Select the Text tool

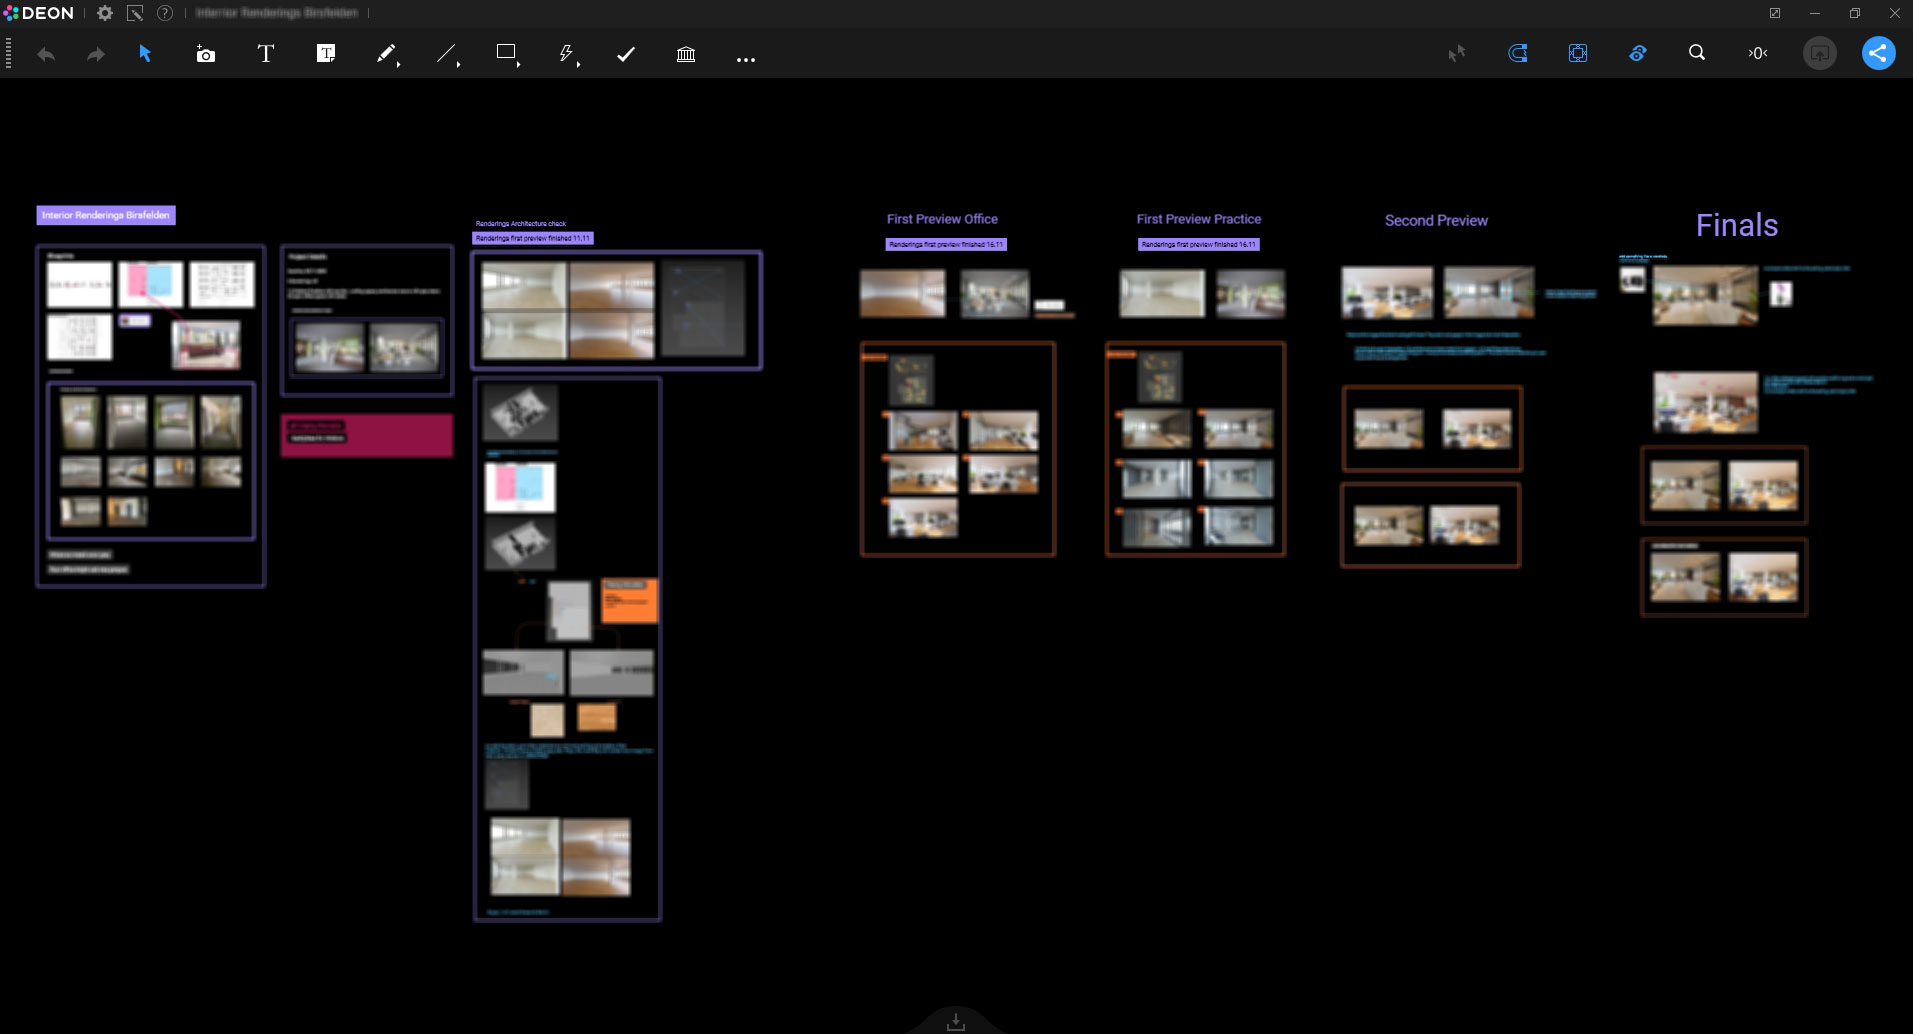coord(265,54)
